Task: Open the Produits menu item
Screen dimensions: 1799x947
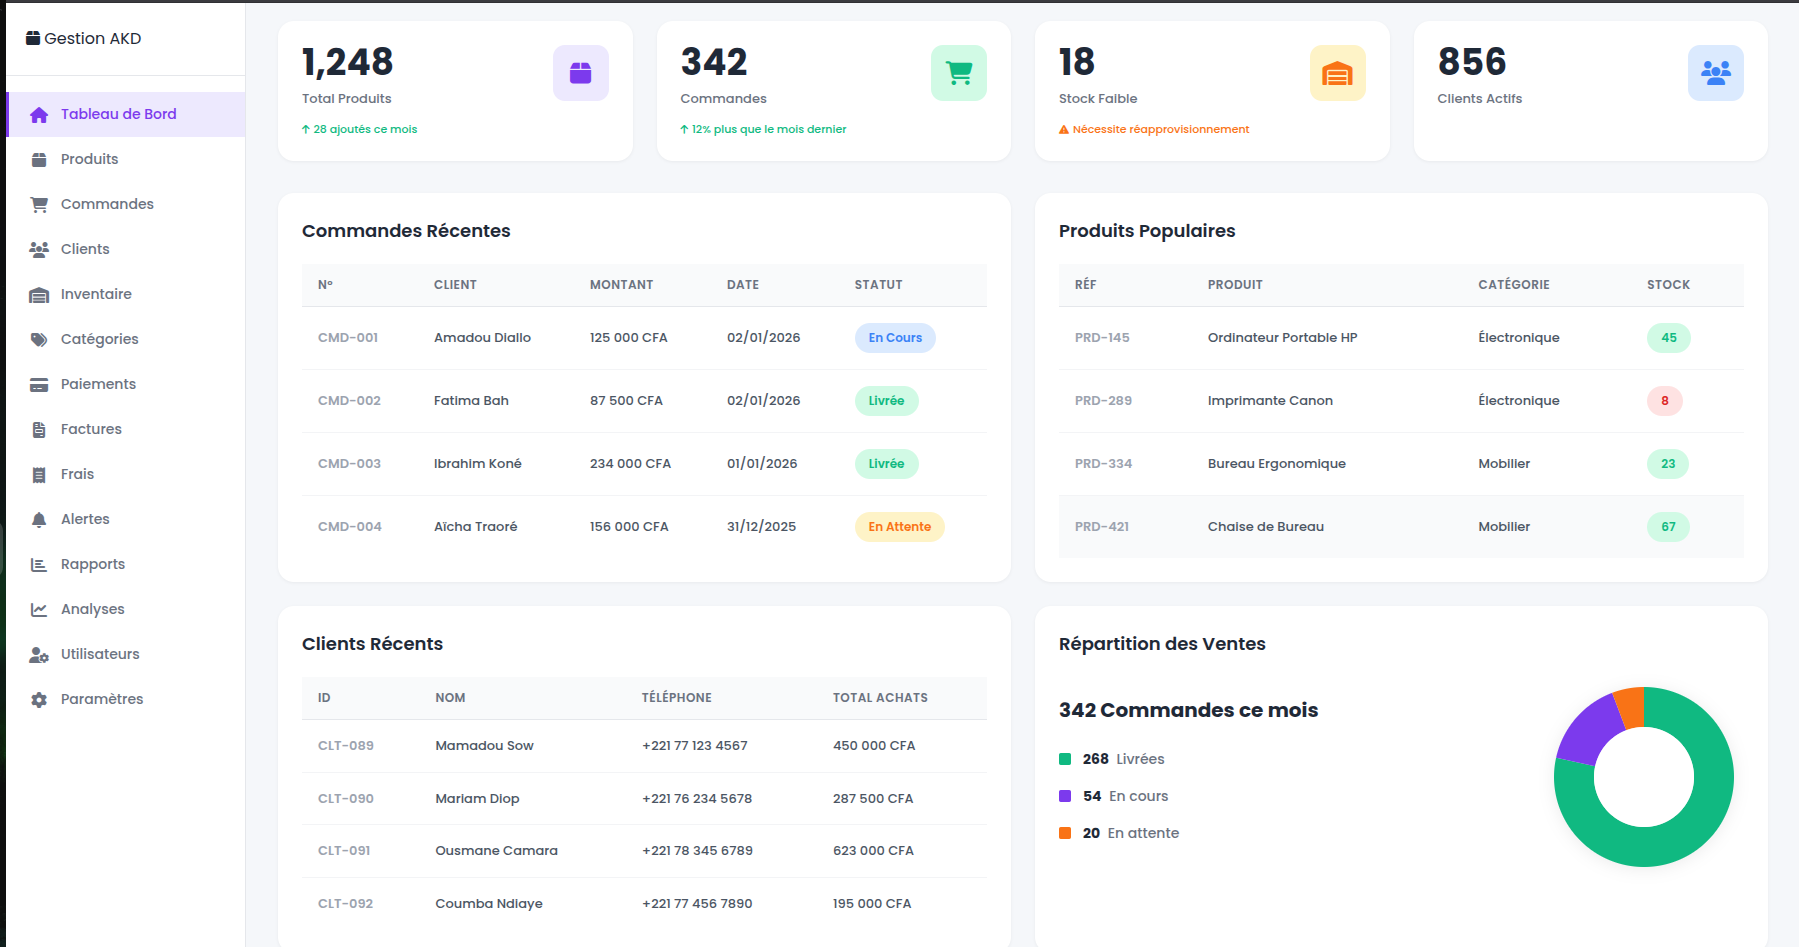Action: [89, 159]
